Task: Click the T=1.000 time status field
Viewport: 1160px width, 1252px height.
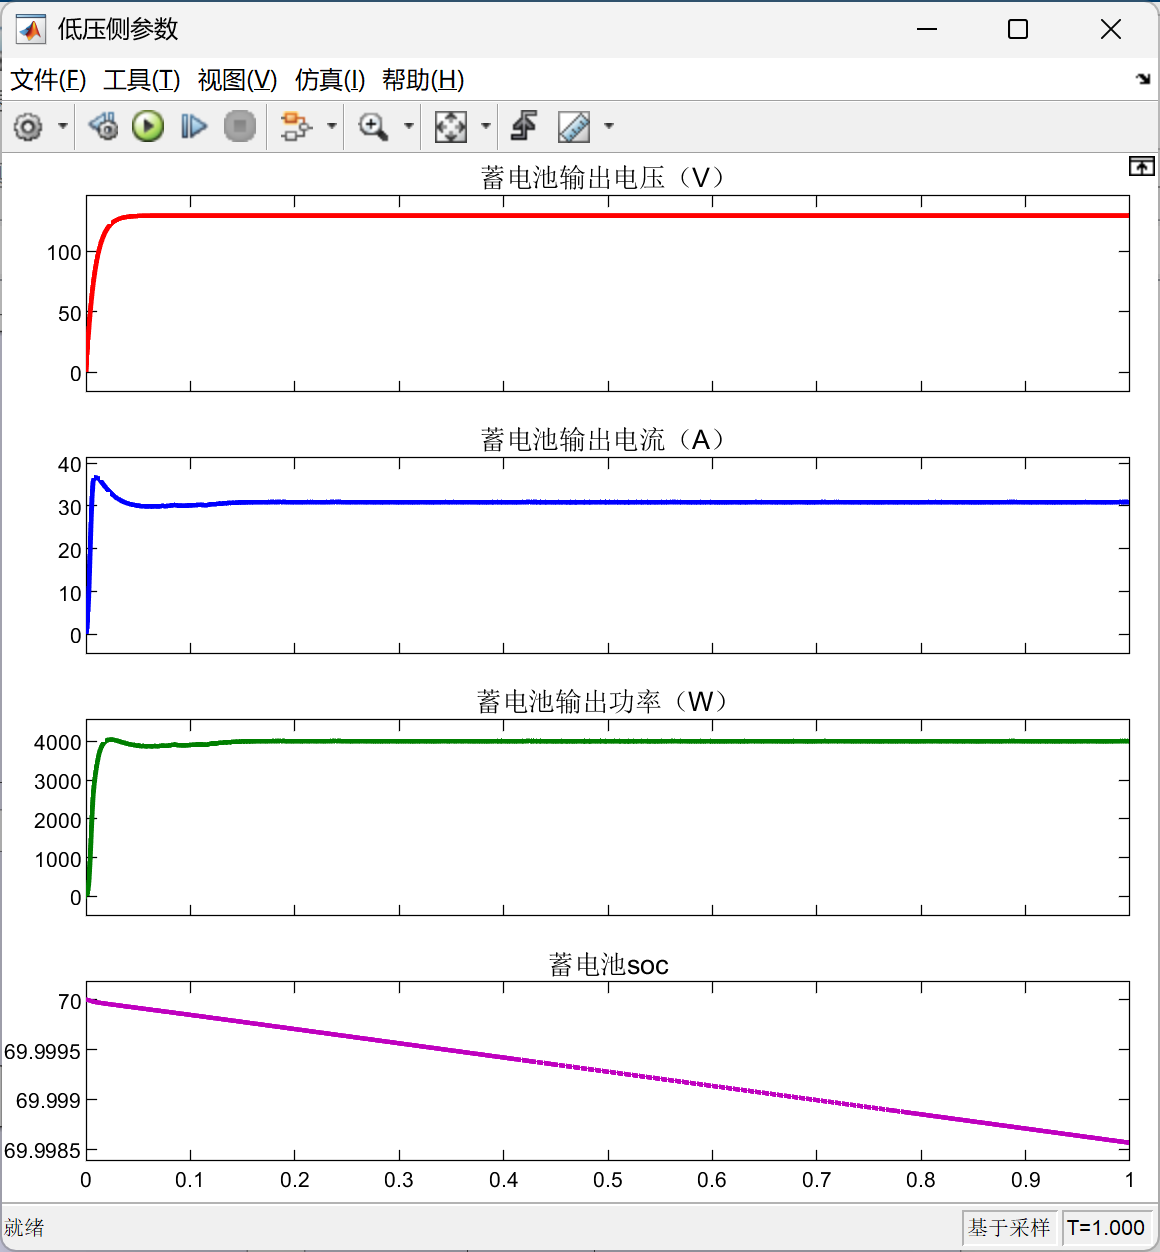Action: click(1105, 1228)
